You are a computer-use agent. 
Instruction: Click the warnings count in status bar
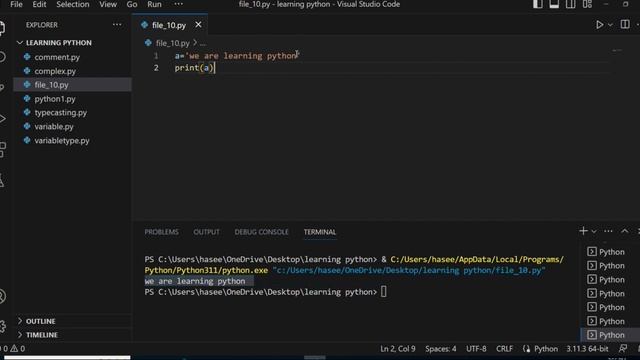(x=18, y=349)
